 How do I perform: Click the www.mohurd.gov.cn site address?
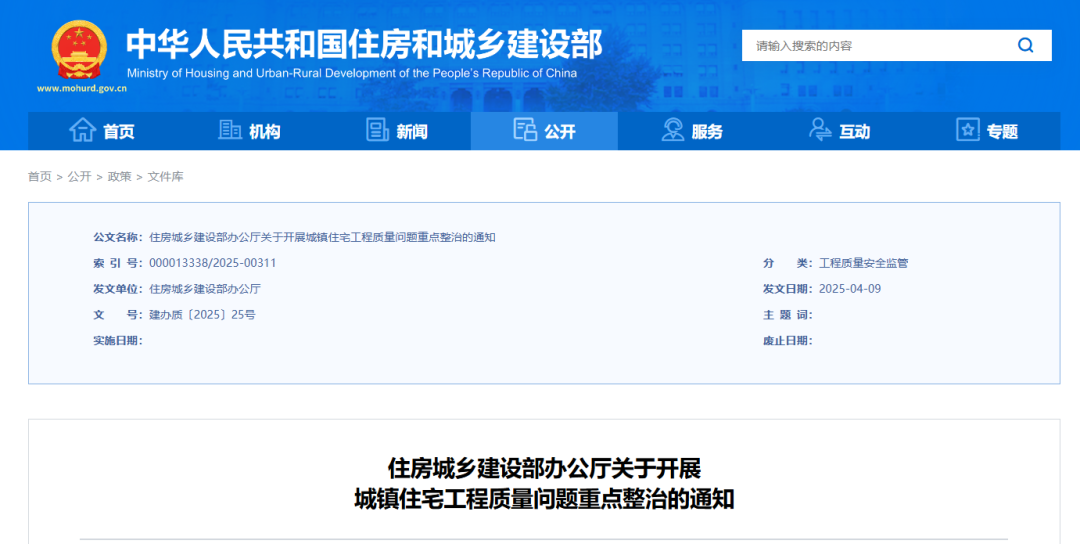[x=82, y=88]
